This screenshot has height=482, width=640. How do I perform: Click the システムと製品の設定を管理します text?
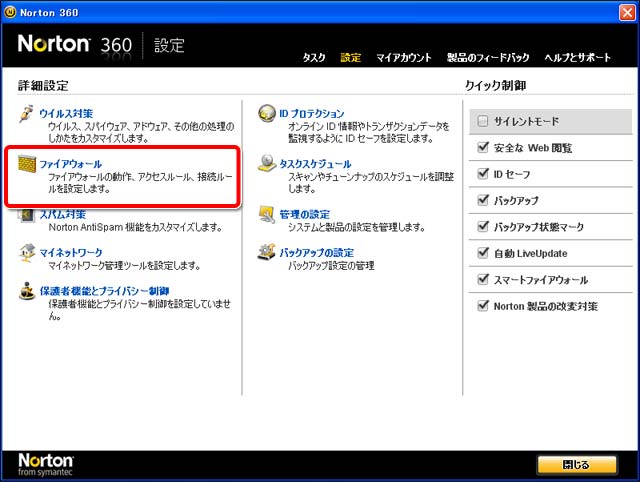pos(356,227)
